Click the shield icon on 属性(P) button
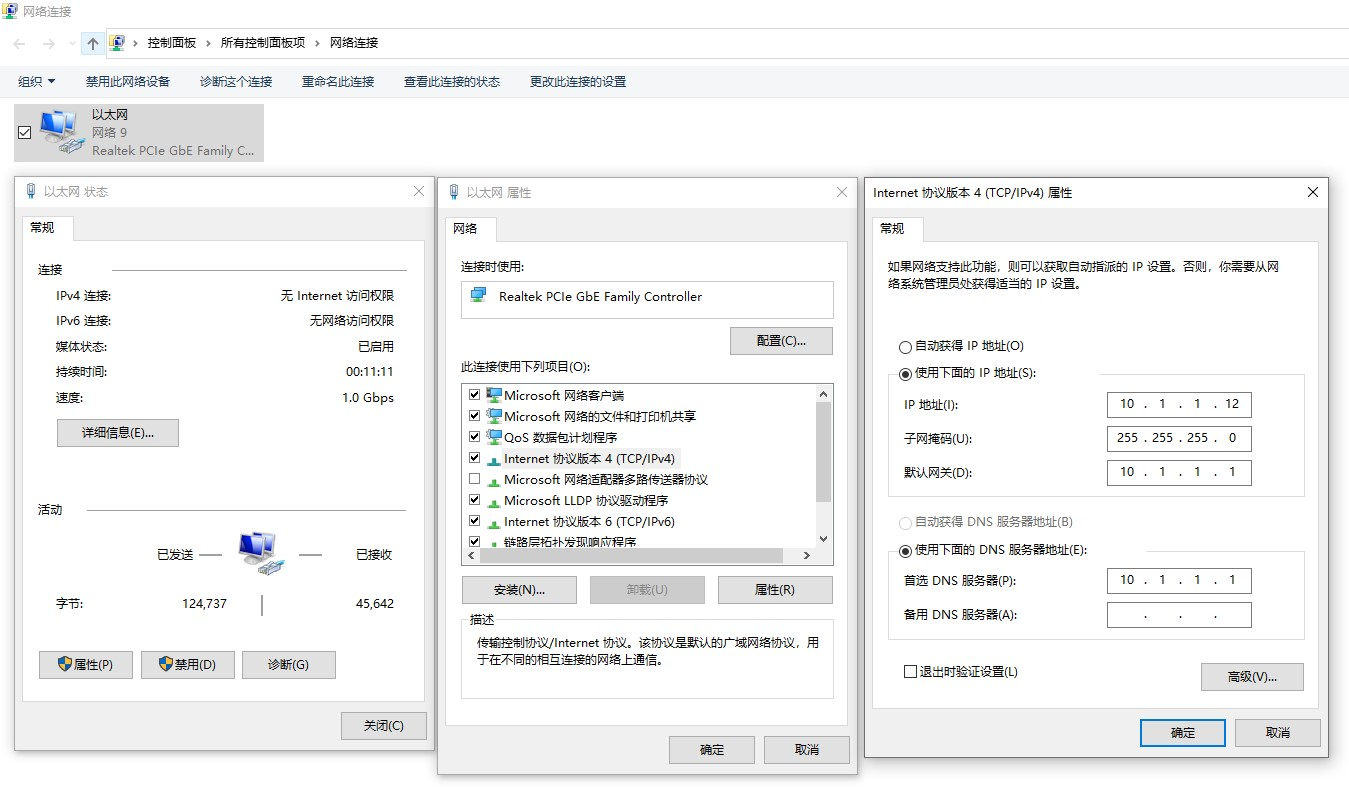The height and width of the screenshot is (791, 1349). (64, 665)
